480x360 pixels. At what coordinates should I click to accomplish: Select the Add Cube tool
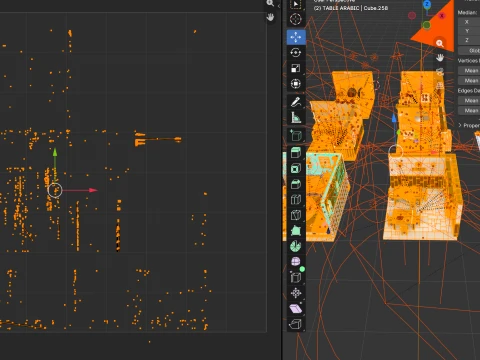click(296, 135)
